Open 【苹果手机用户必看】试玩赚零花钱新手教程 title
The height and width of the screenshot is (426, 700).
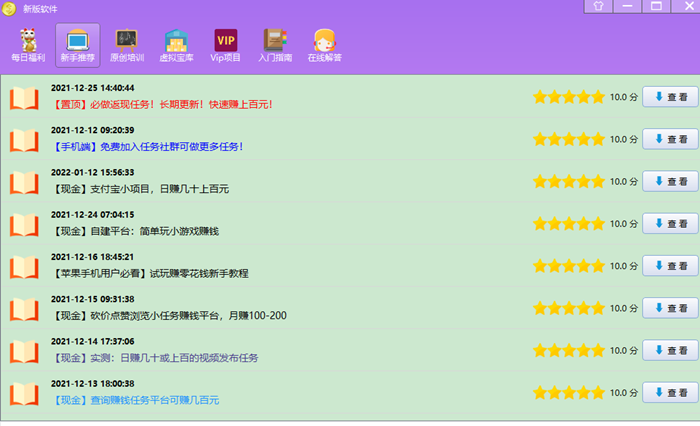[150, 273]
